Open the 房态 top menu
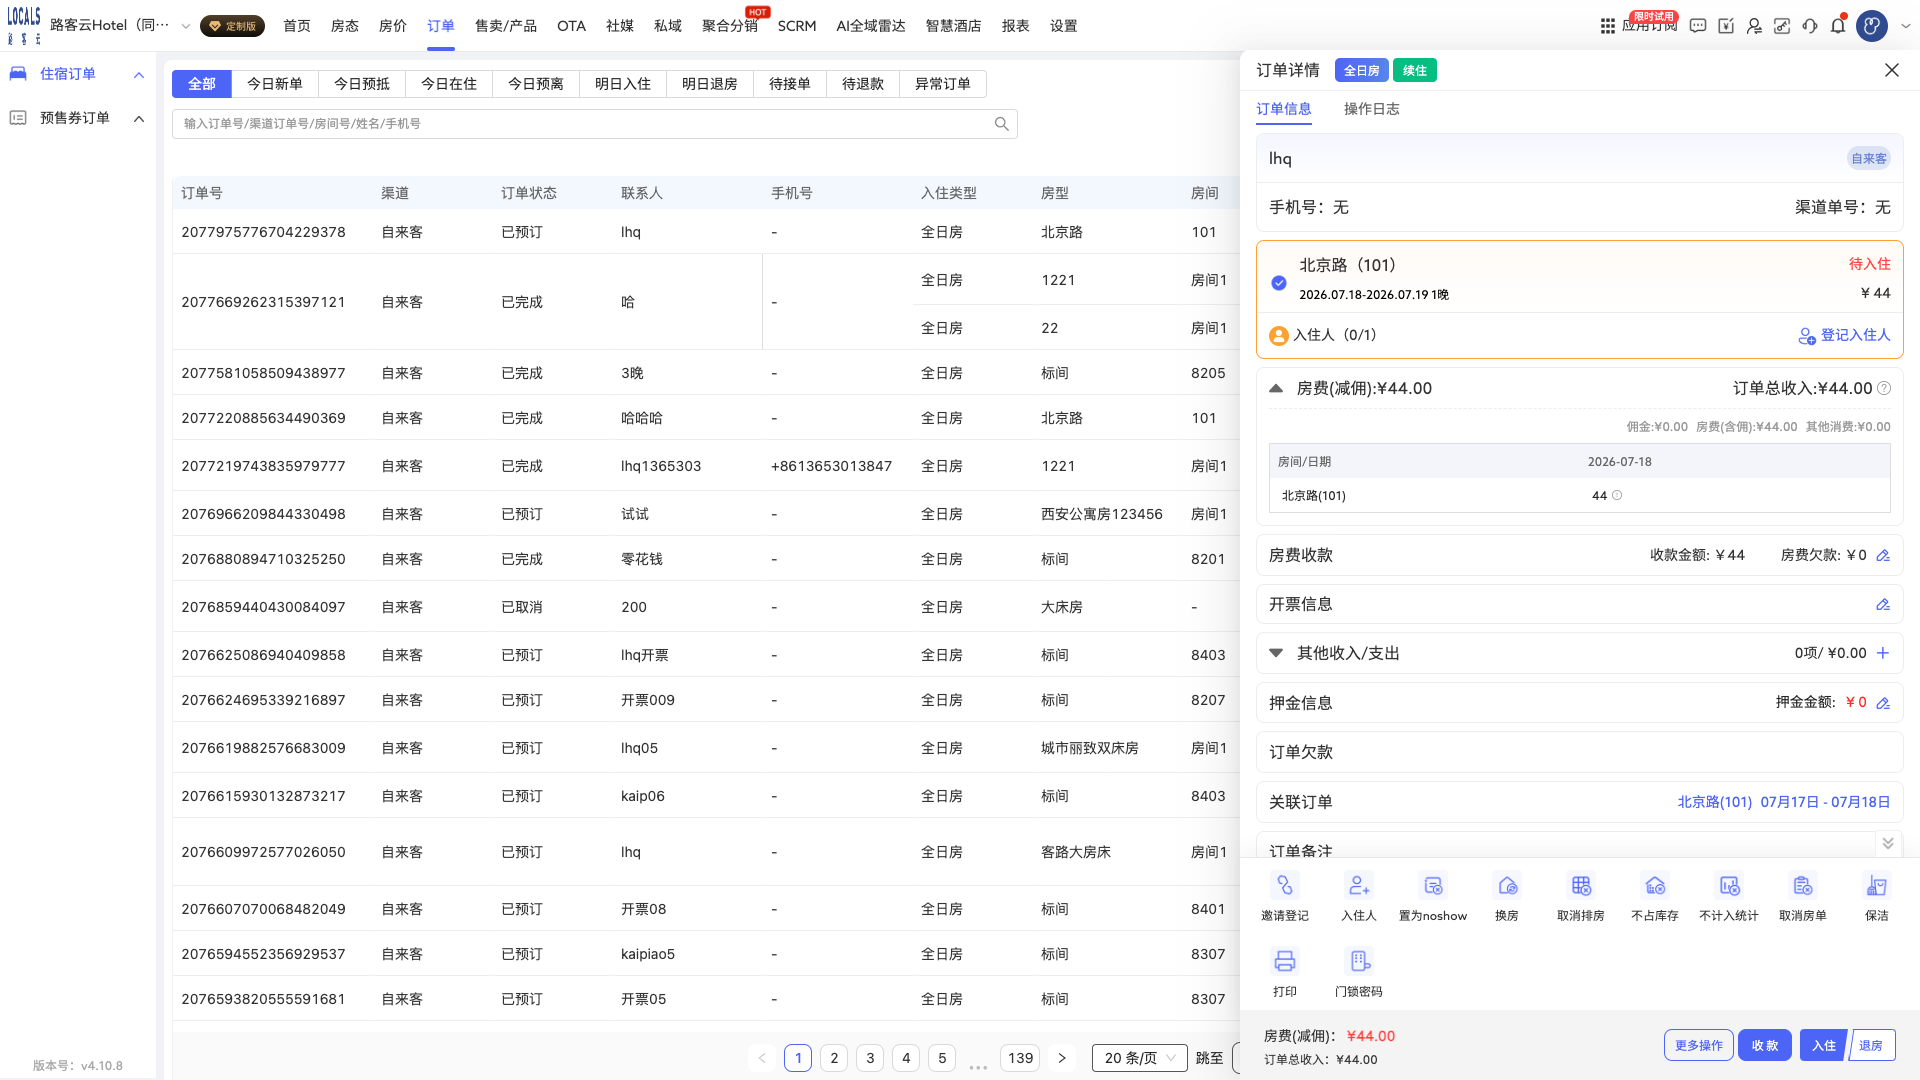The height and width of the screenshot is (1080, 1920). [x=345, y=26]
